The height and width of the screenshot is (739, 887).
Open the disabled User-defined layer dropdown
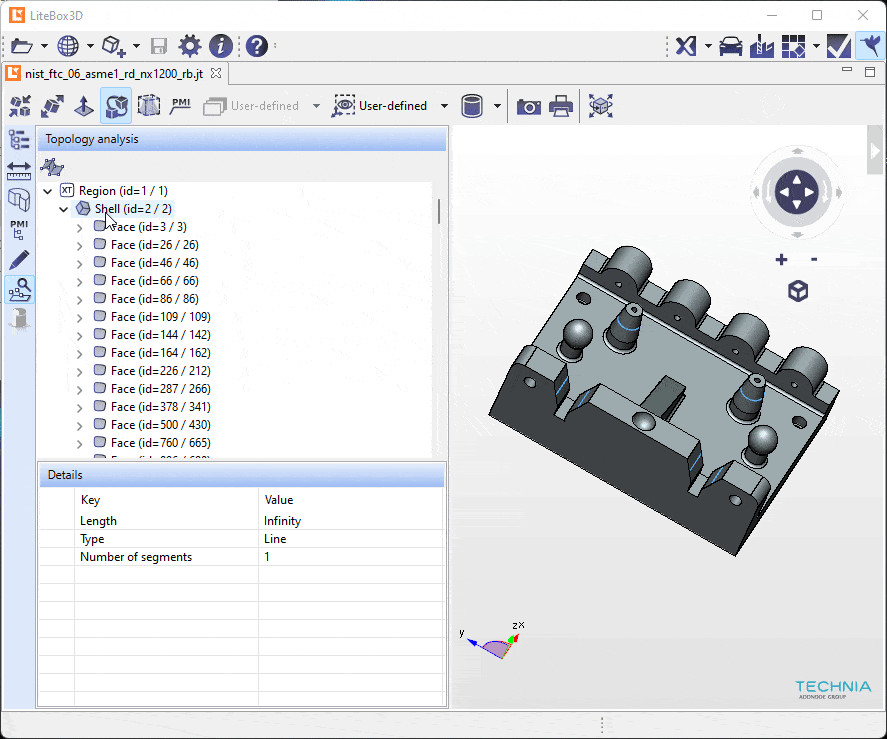pyautogui.click(x=316, y=106)
